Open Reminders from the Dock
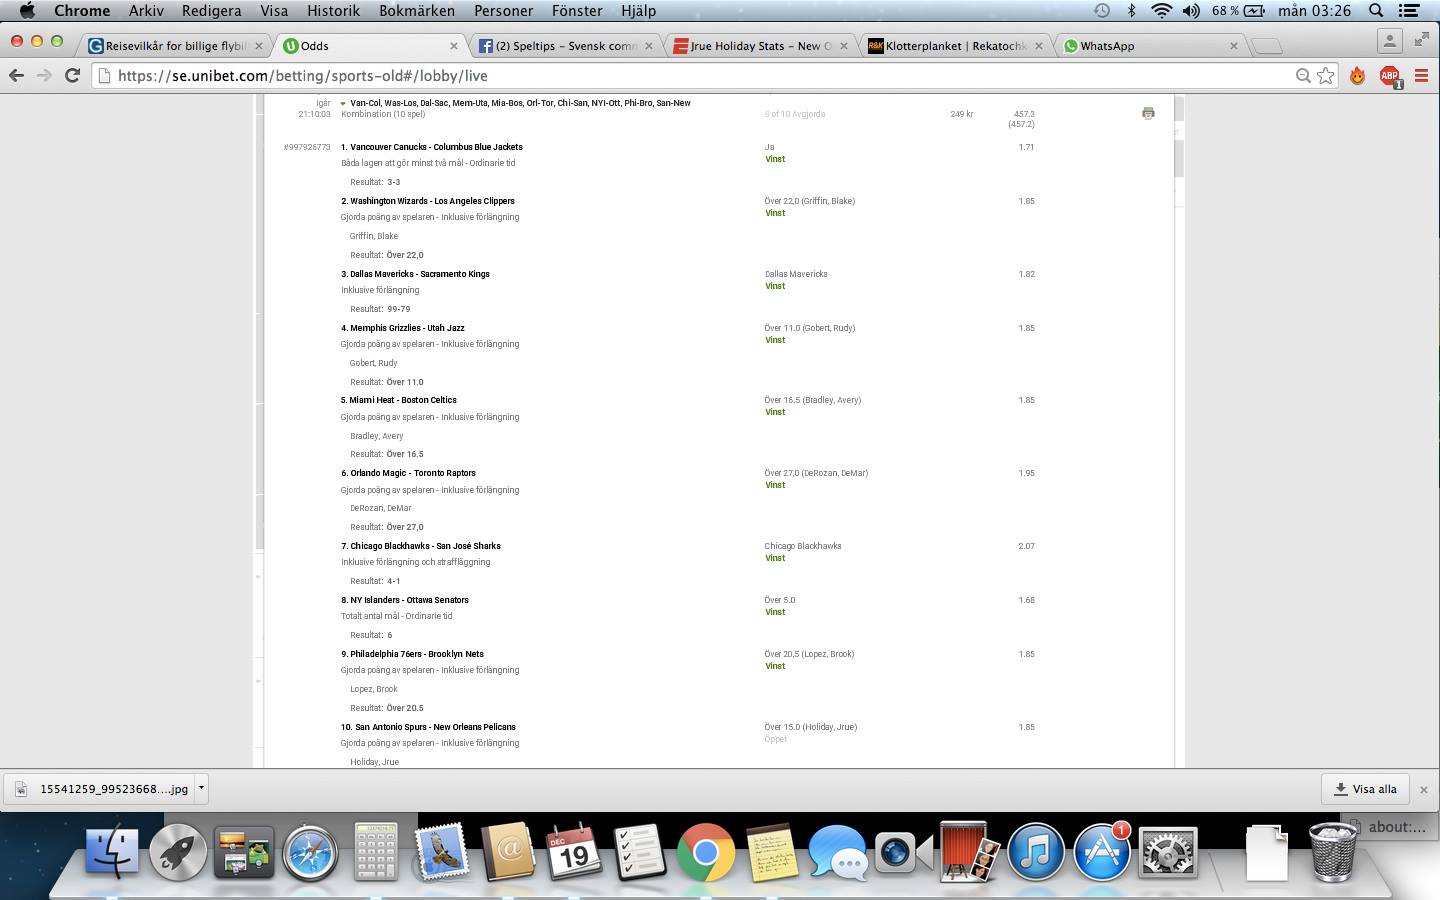The width and height of the screenshot is (1440, 900). point(640,852)
